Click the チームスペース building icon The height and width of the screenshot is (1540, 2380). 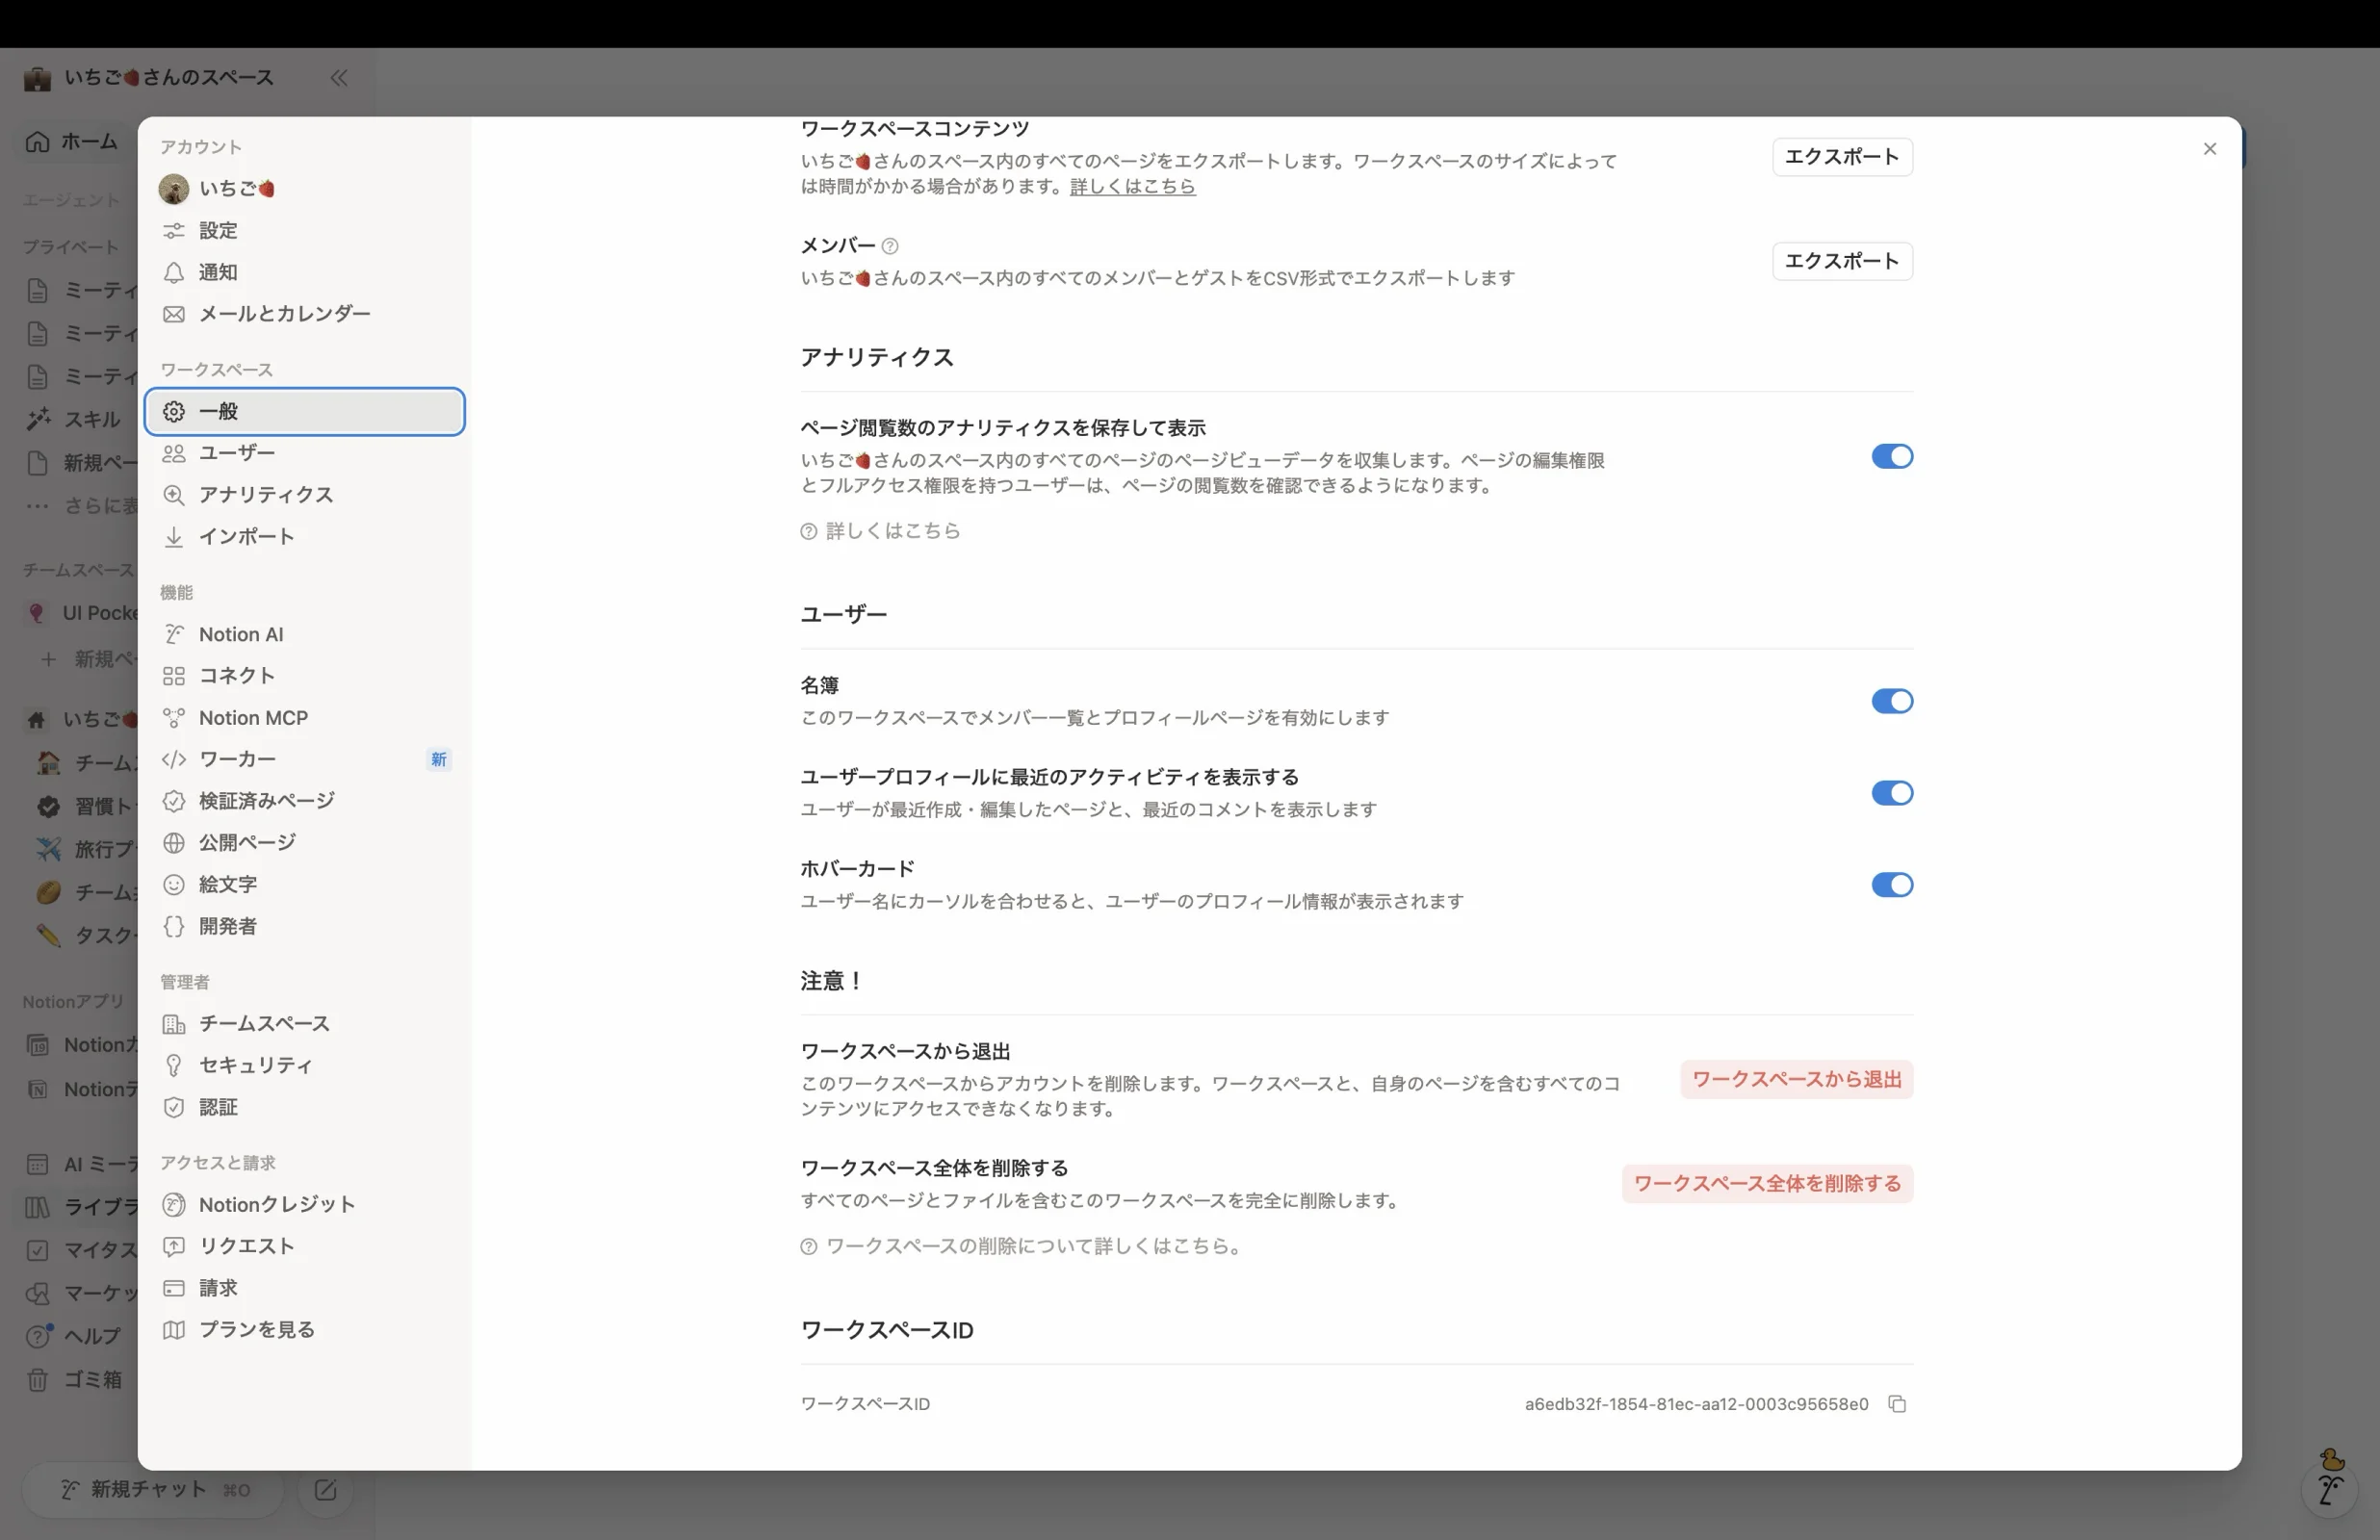click(174, 1024)
